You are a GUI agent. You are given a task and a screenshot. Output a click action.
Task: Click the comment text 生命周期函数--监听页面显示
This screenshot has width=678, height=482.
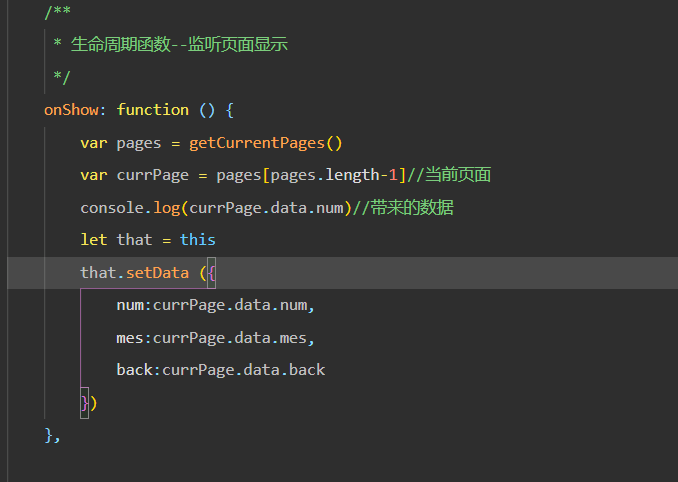(179, 44)
